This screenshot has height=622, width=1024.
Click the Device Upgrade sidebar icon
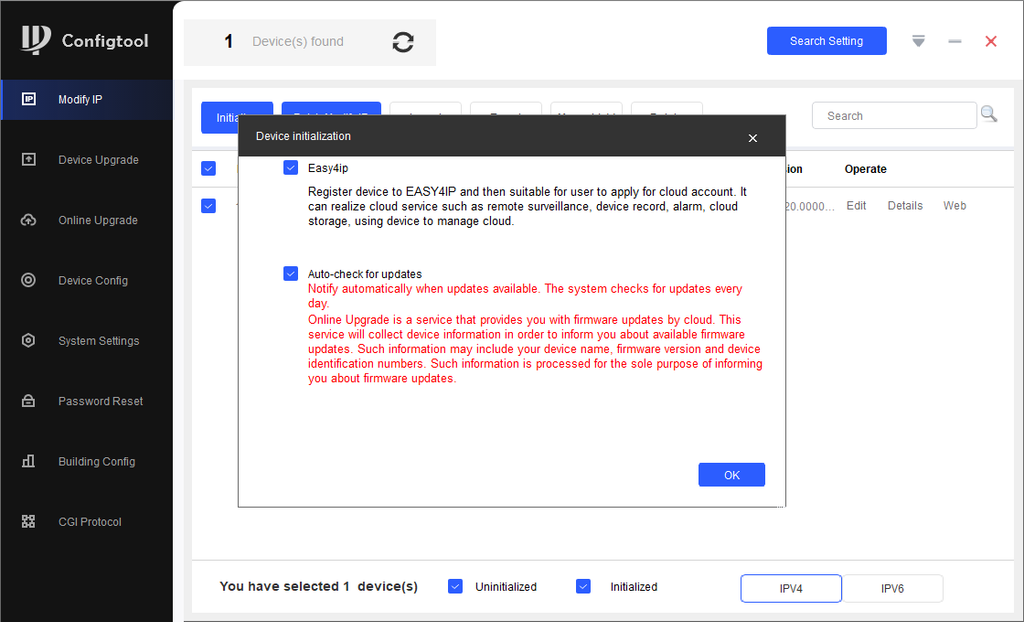tap(29, 159)
